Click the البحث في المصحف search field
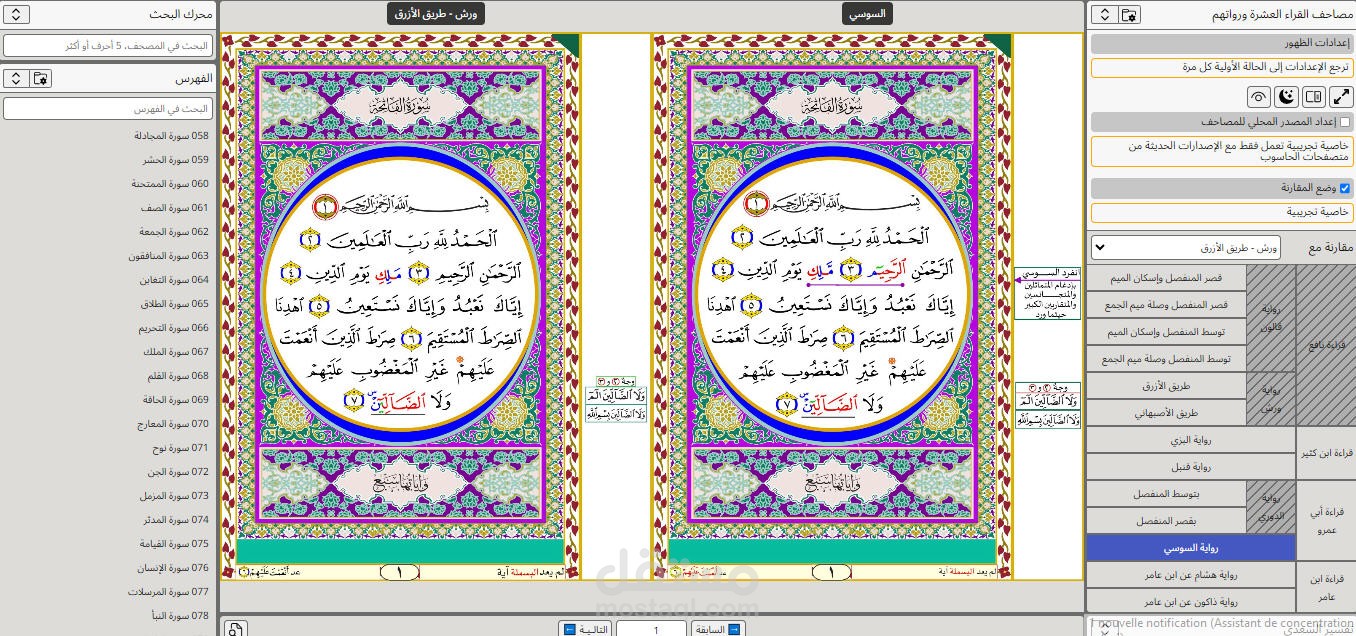 (108, 46)
